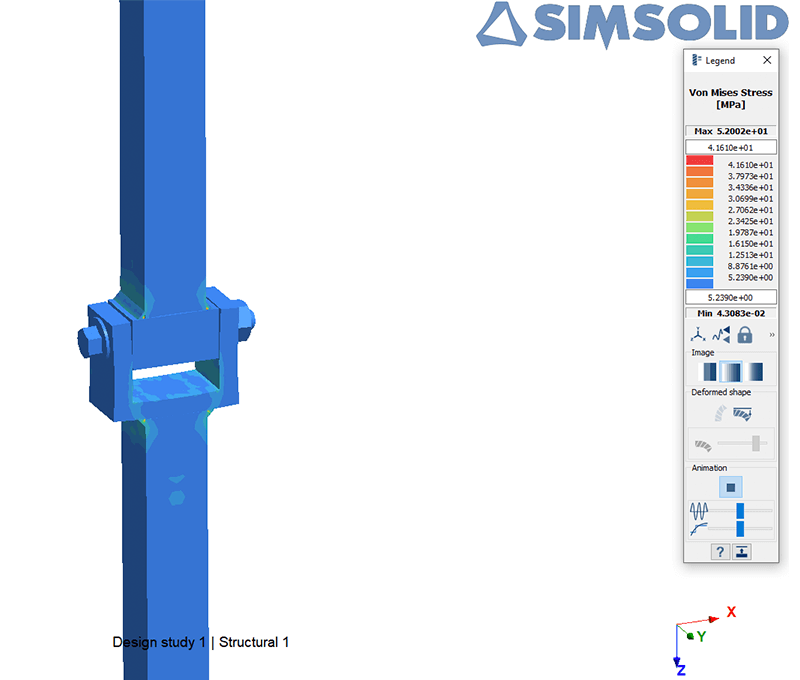This screenshot has height=680, width=800.
Task: Close the Legend panel
Action: [x=767, y=61]
